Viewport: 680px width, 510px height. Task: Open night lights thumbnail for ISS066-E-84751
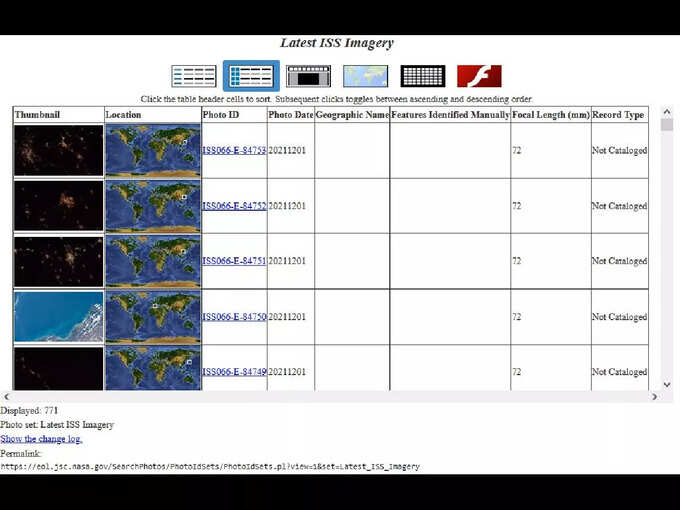[59, 261]
